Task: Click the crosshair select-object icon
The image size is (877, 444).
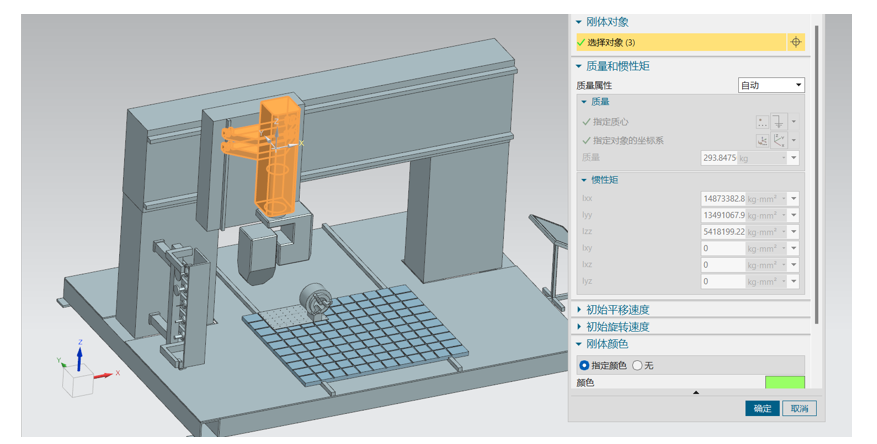Action: (796, 42)
